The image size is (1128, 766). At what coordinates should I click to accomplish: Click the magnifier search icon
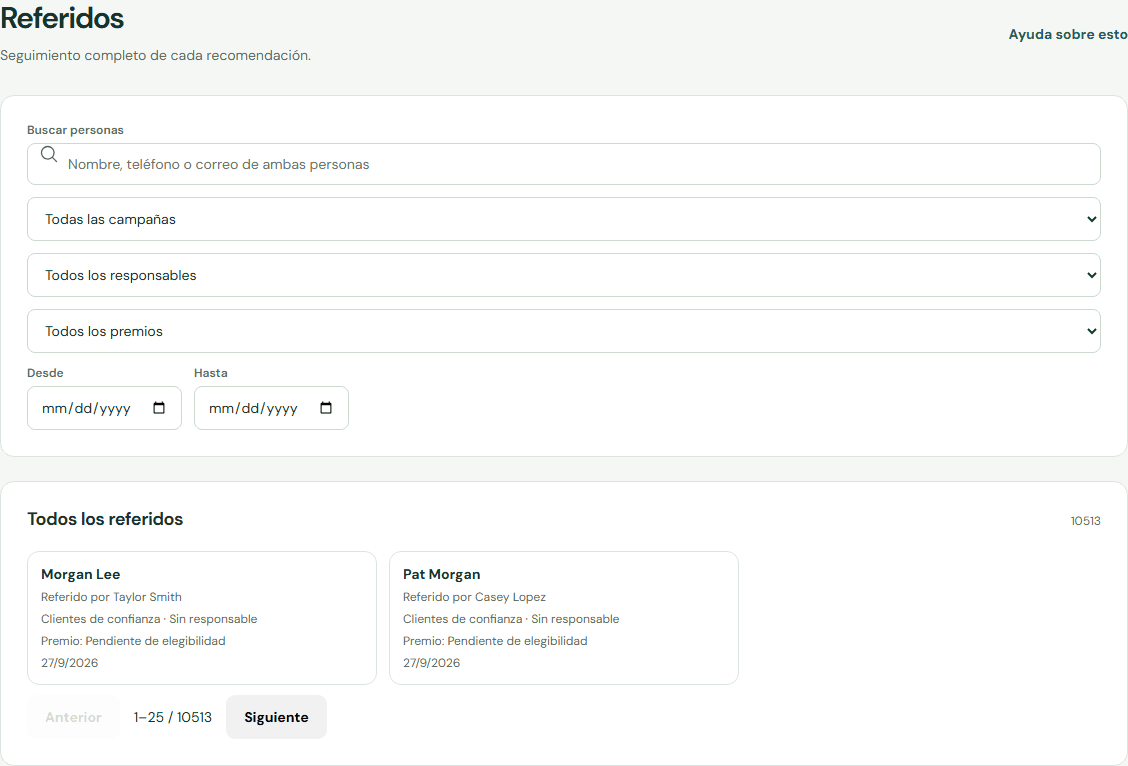point(49,154)
